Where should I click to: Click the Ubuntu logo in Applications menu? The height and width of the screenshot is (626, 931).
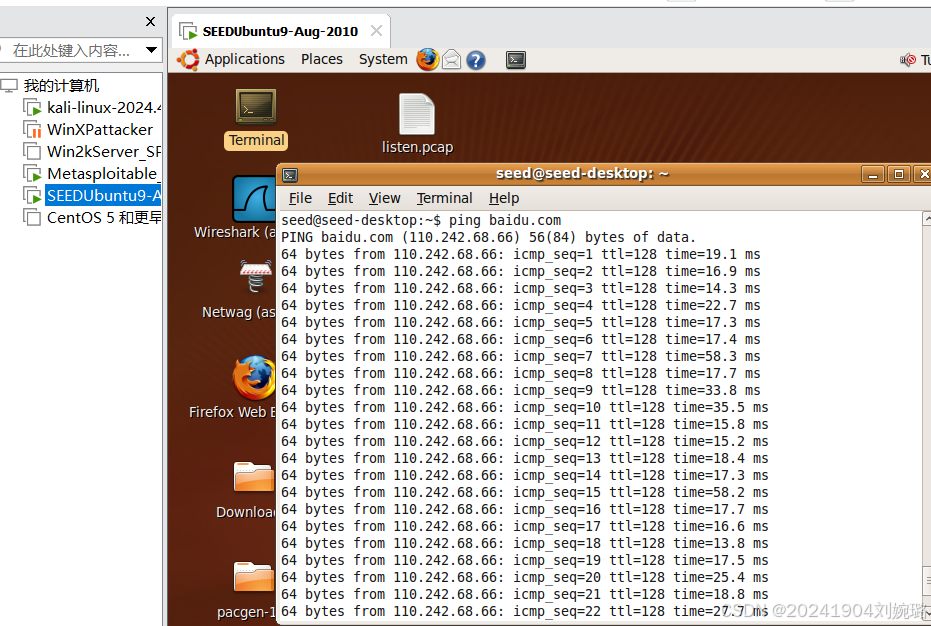coord(188,59)
